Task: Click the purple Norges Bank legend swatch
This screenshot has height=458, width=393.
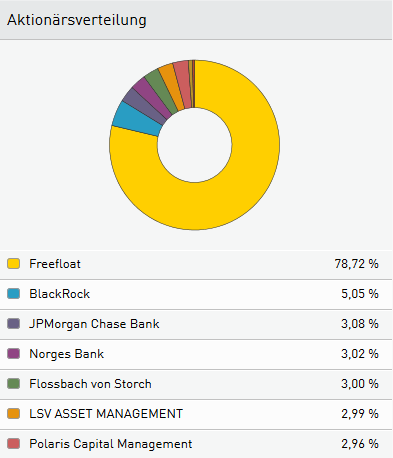Action: pos(13,354)
